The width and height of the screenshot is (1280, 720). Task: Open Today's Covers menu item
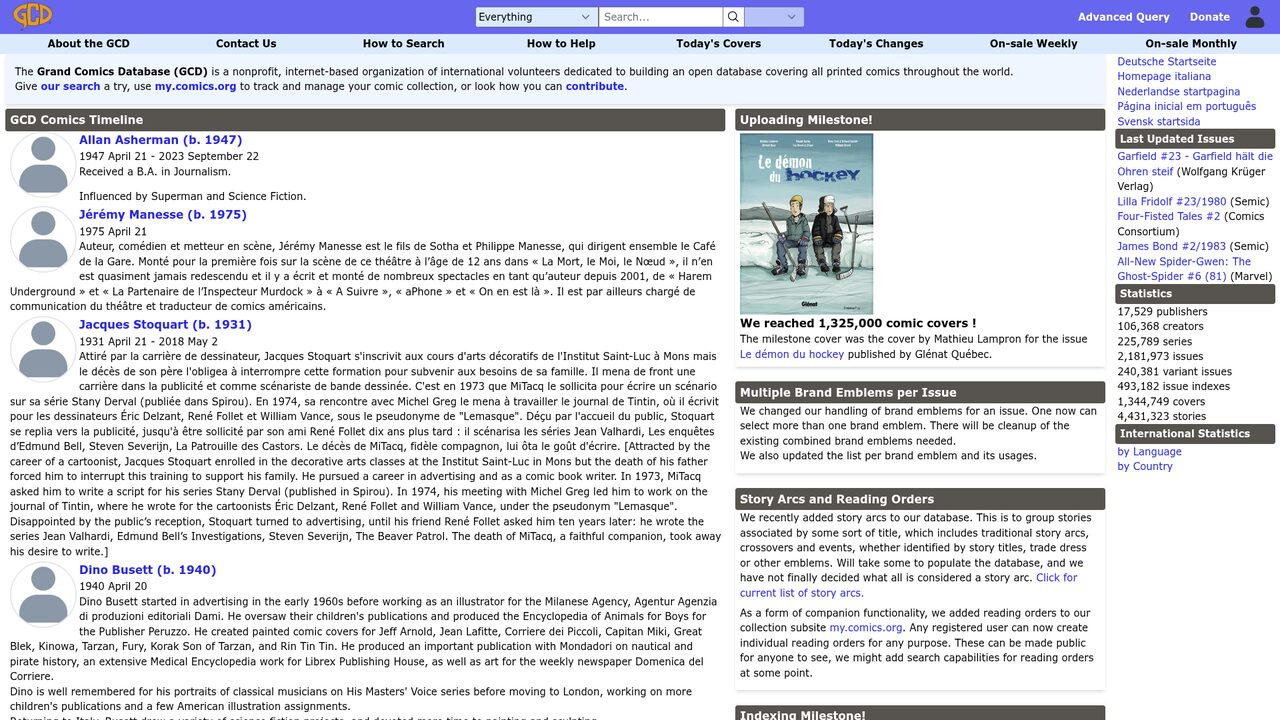pos(718,44)
